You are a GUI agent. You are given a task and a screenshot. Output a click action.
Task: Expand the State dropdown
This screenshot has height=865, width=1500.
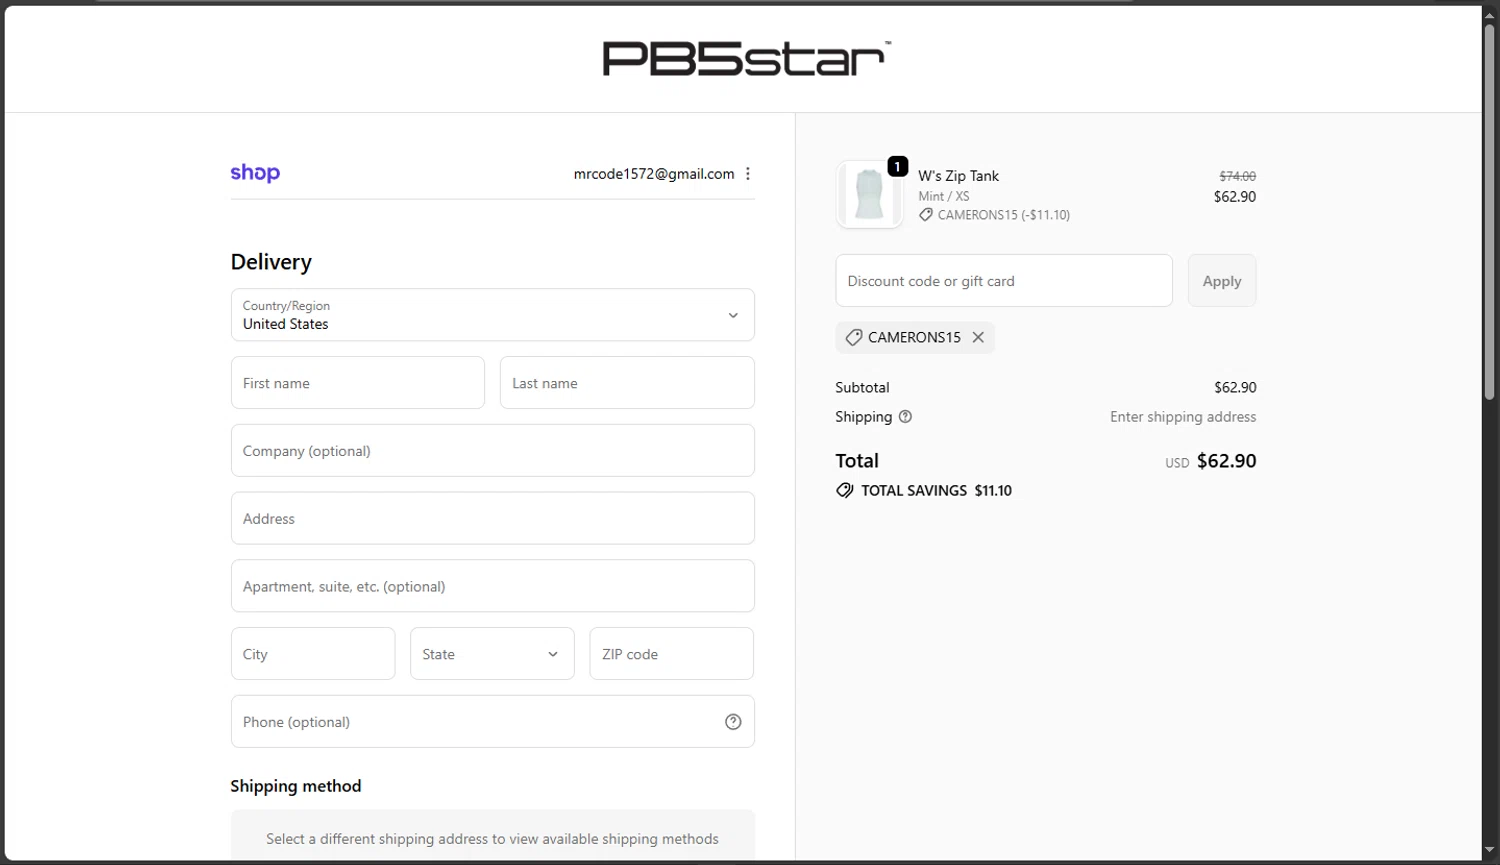pos(492,654)
